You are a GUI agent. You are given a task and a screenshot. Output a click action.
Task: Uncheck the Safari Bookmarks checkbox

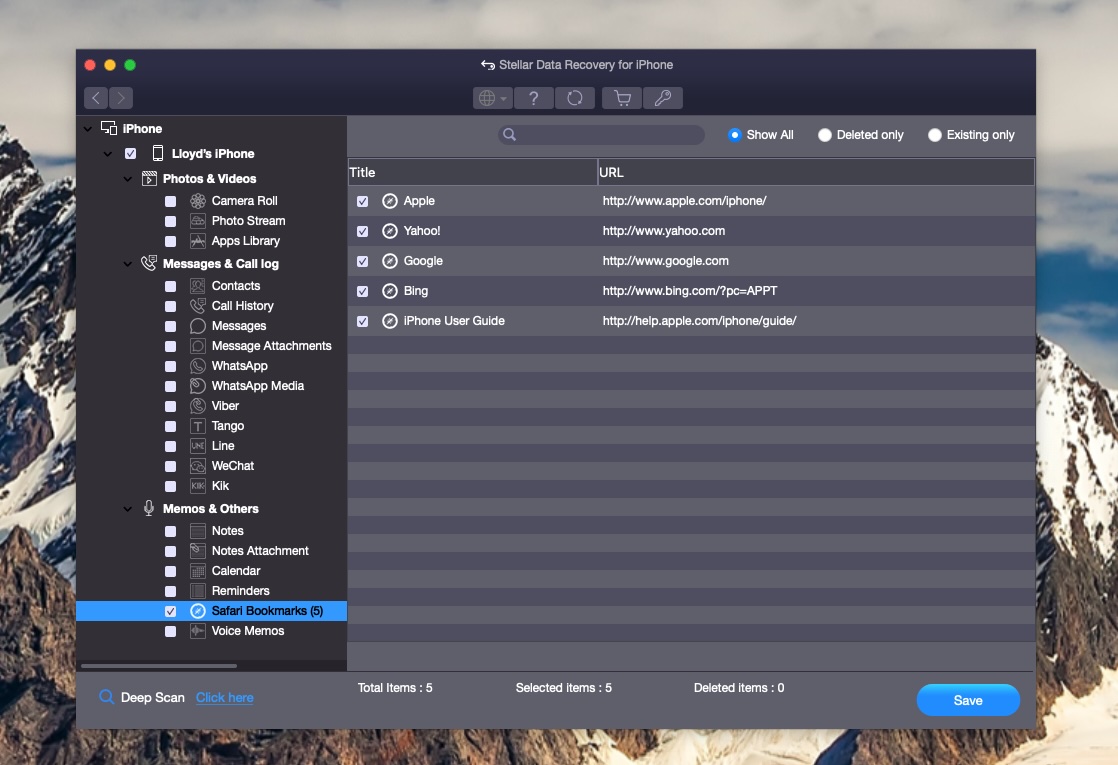tap(170, 611)
